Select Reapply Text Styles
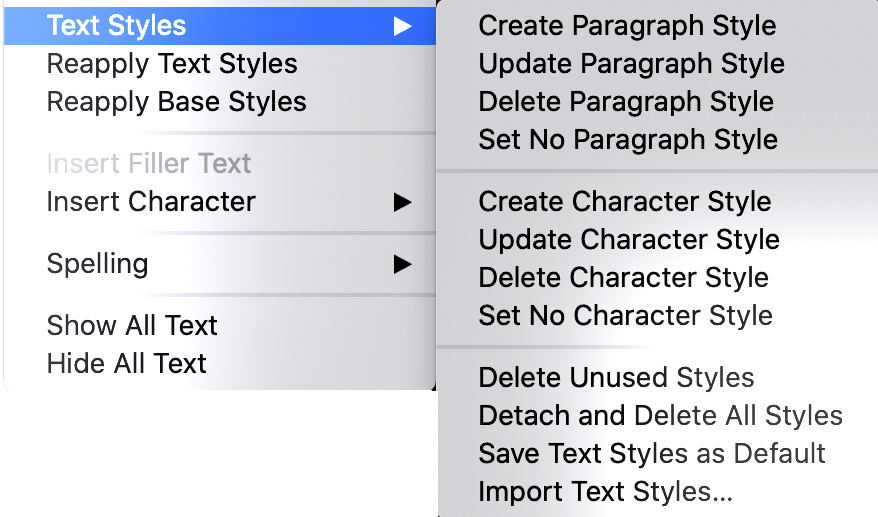Image resolution: width=878 pixels, height=517 pixels. pyautogui.click(x=172, y=64)
